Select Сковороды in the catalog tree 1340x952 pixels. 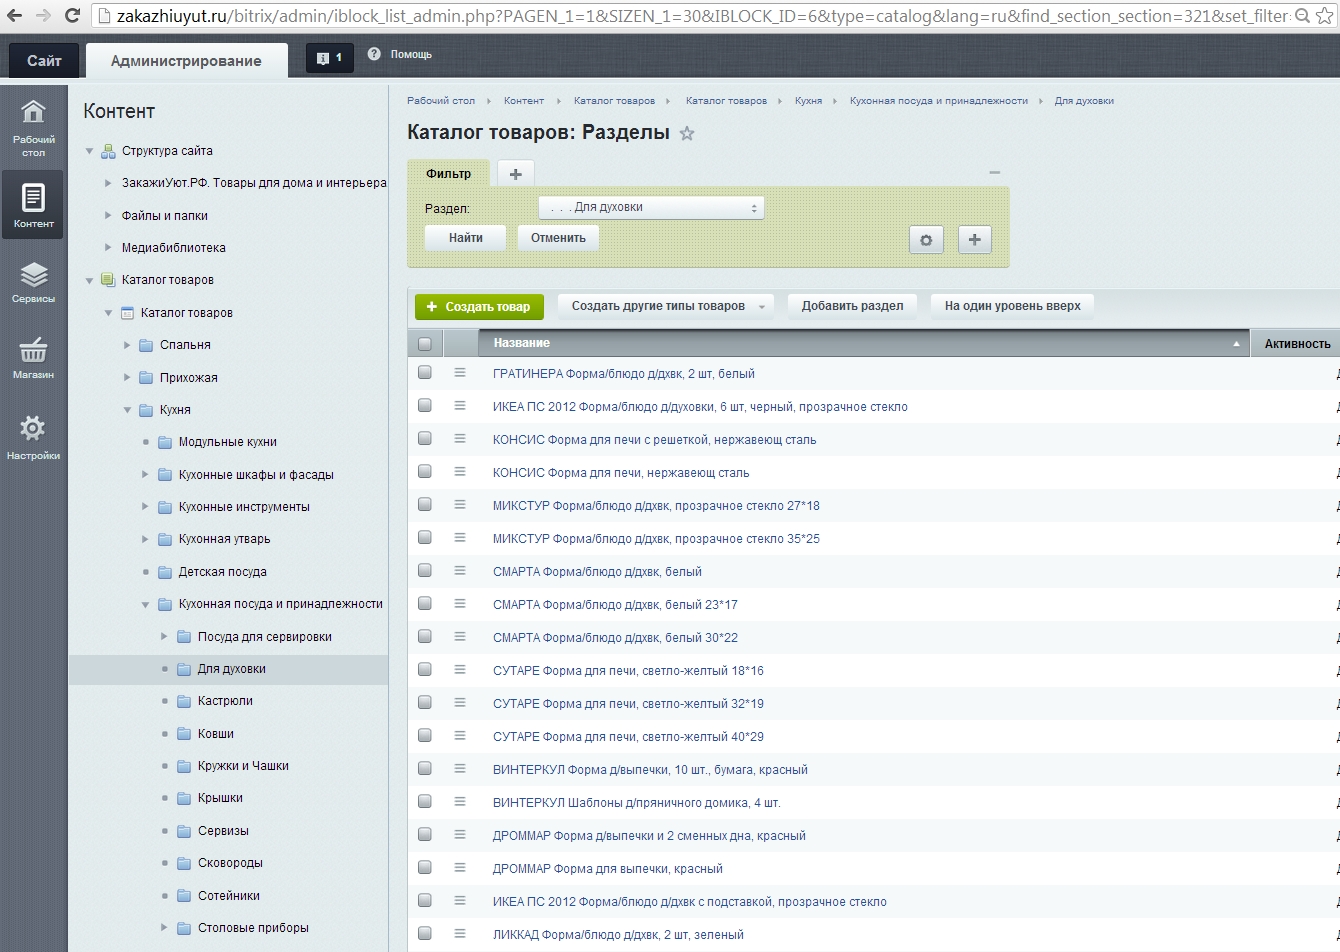coord(230,863)
